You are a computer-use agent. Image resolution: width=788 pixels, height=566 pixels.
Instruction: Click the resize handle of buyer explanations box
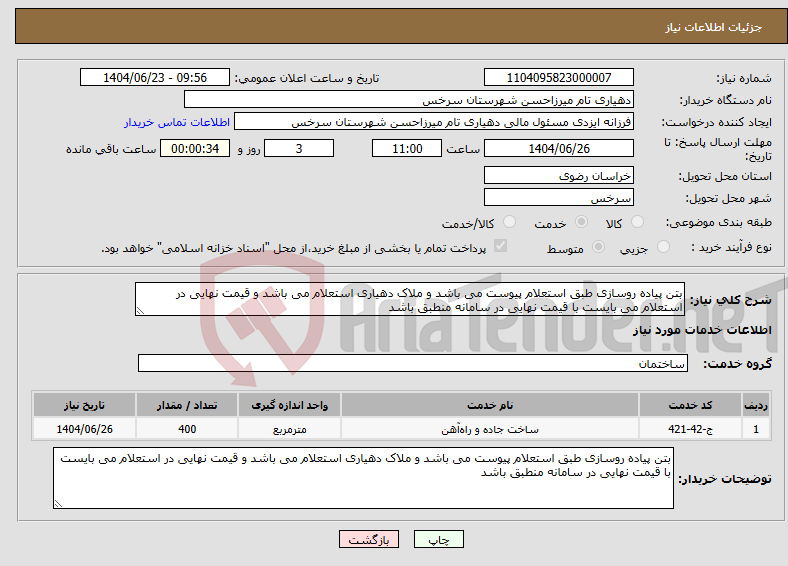[59, 503]
